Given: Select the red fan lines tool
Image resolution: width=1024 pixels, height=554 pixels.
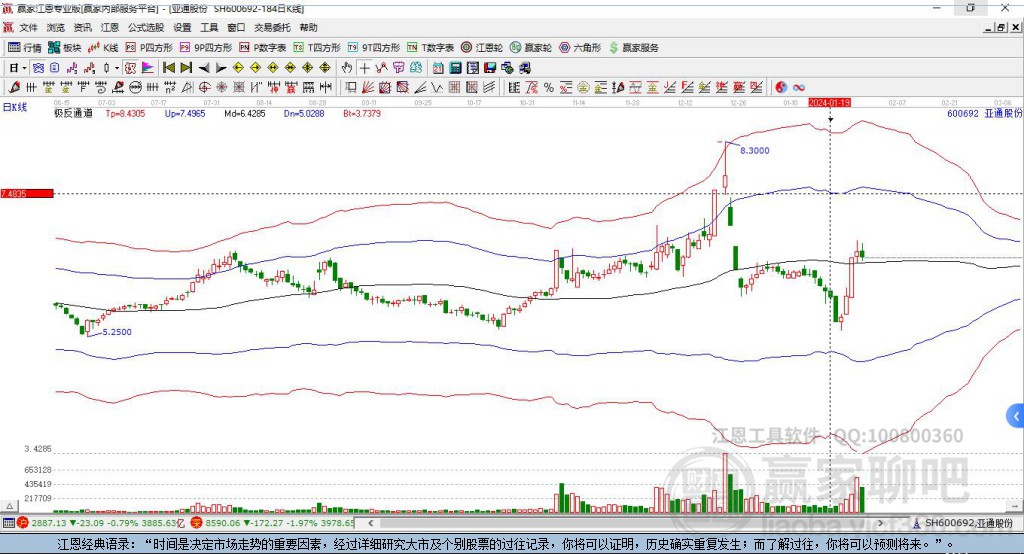Looking at the screenshot, I should click(x=368, y=88).
